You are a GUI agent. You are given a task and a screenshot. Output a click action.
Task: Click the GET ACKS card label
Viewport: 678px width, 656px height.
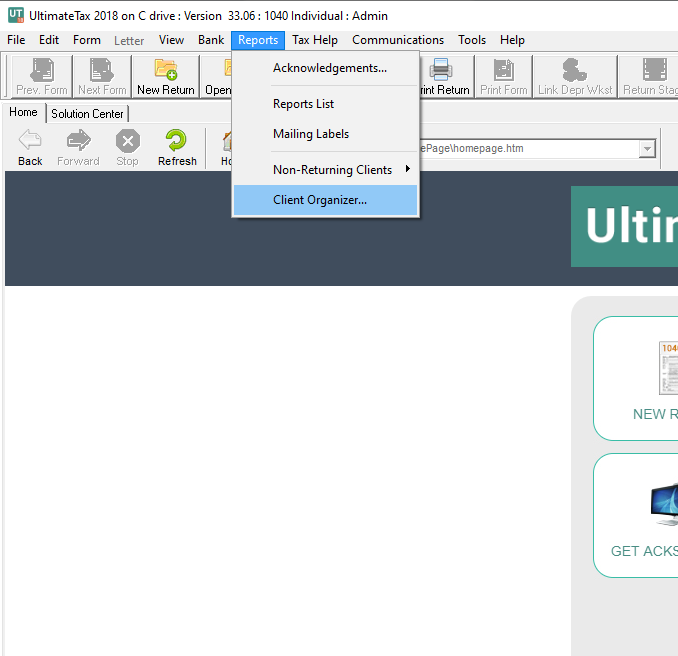point(644,551)
